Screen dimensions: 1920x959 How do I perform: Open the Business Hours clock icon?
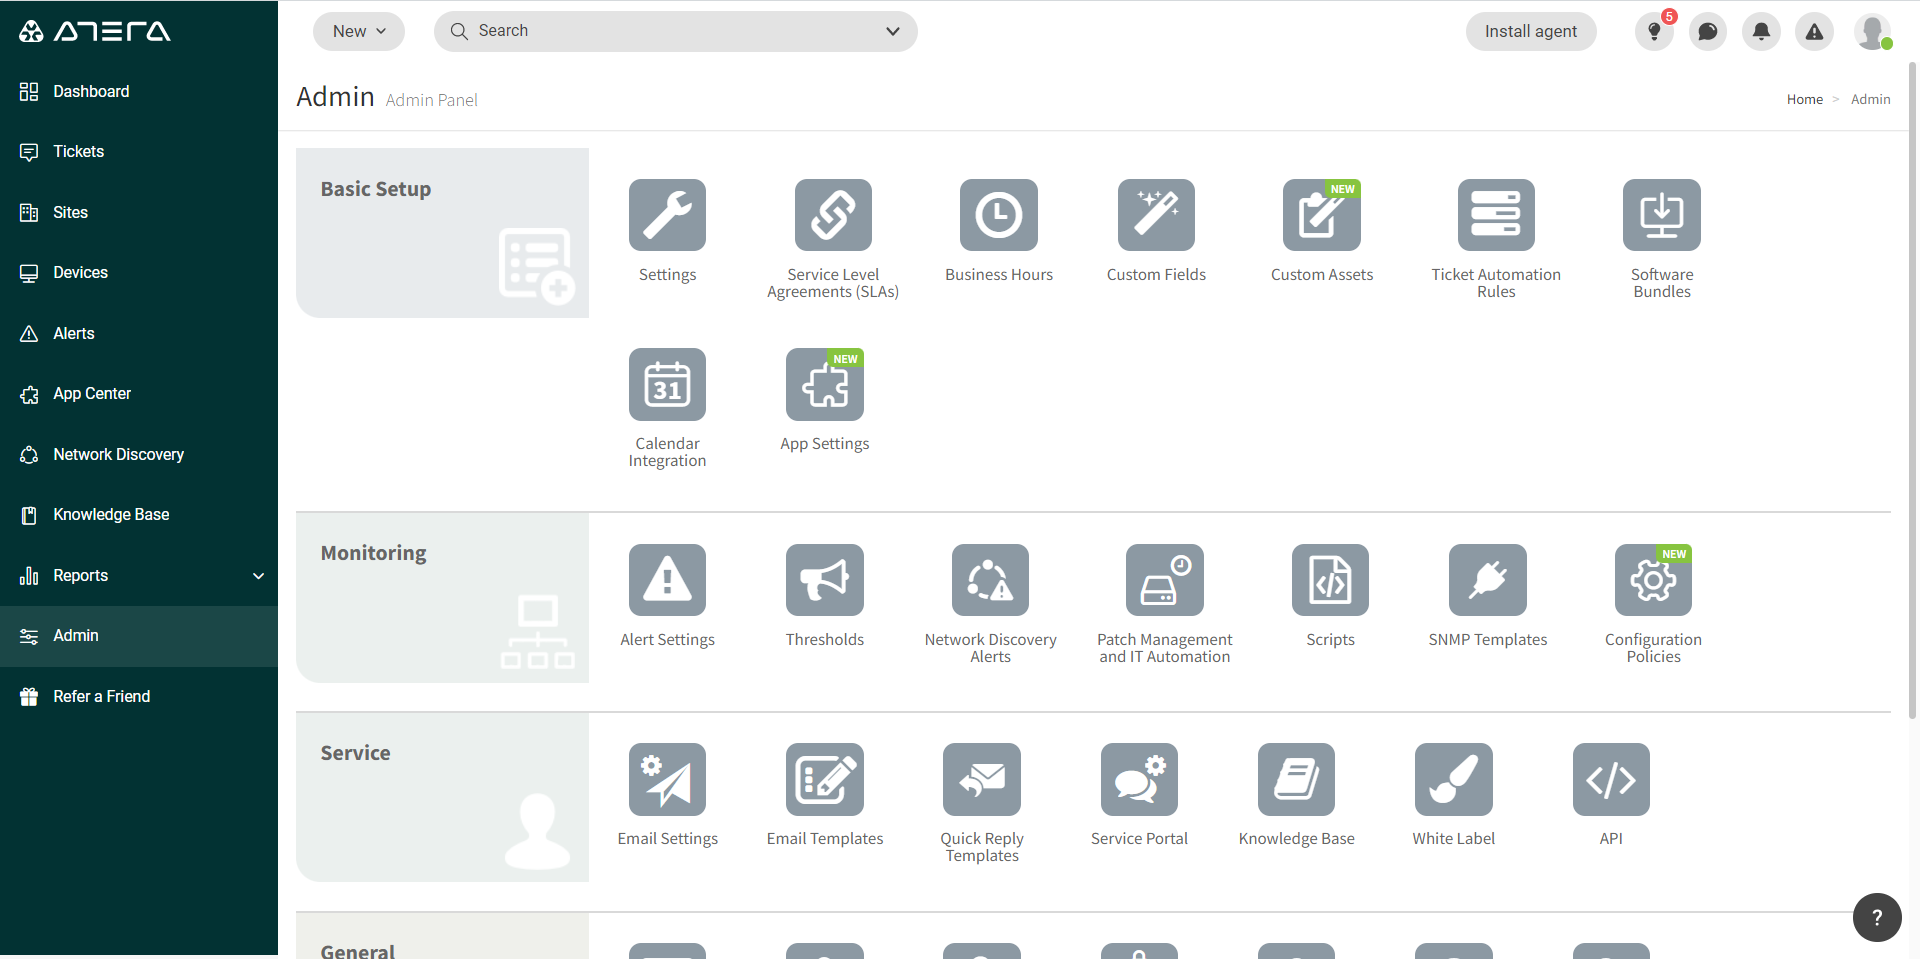pyautogui.click(x=999, y=215)
